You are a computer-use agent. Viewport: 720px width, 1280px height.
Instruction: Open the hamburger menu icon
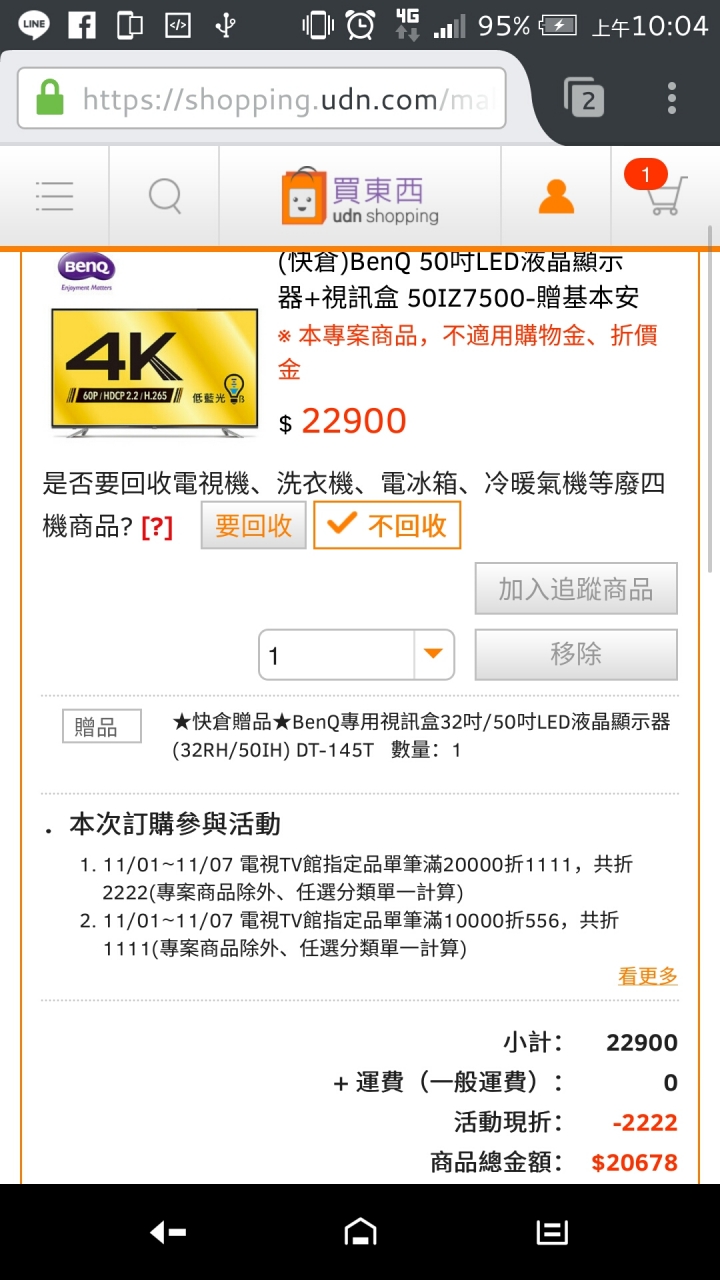(x=54, y=196)
